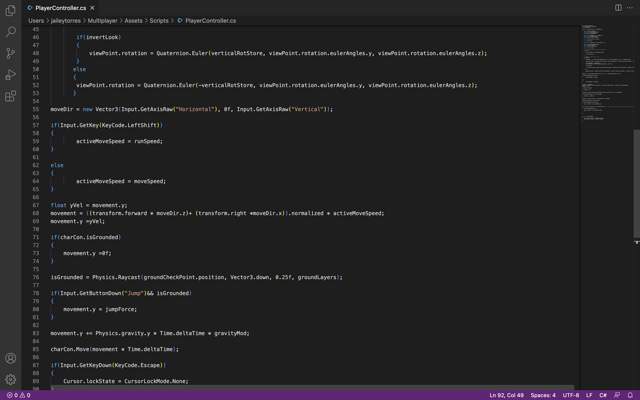Click 'charCon.Move(movement * Time.deltaTime);' line
This screenshot has height=400, width=640.
point(115,349)
